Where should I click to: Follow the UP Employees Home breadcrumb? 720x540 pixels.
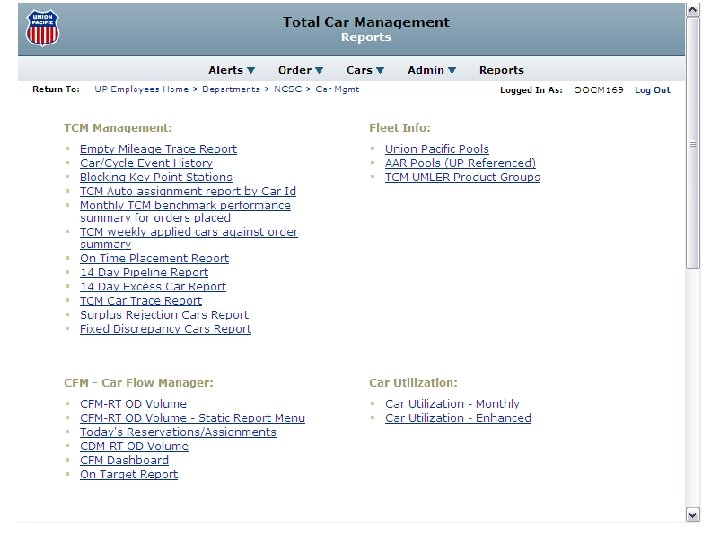[141, 89]
